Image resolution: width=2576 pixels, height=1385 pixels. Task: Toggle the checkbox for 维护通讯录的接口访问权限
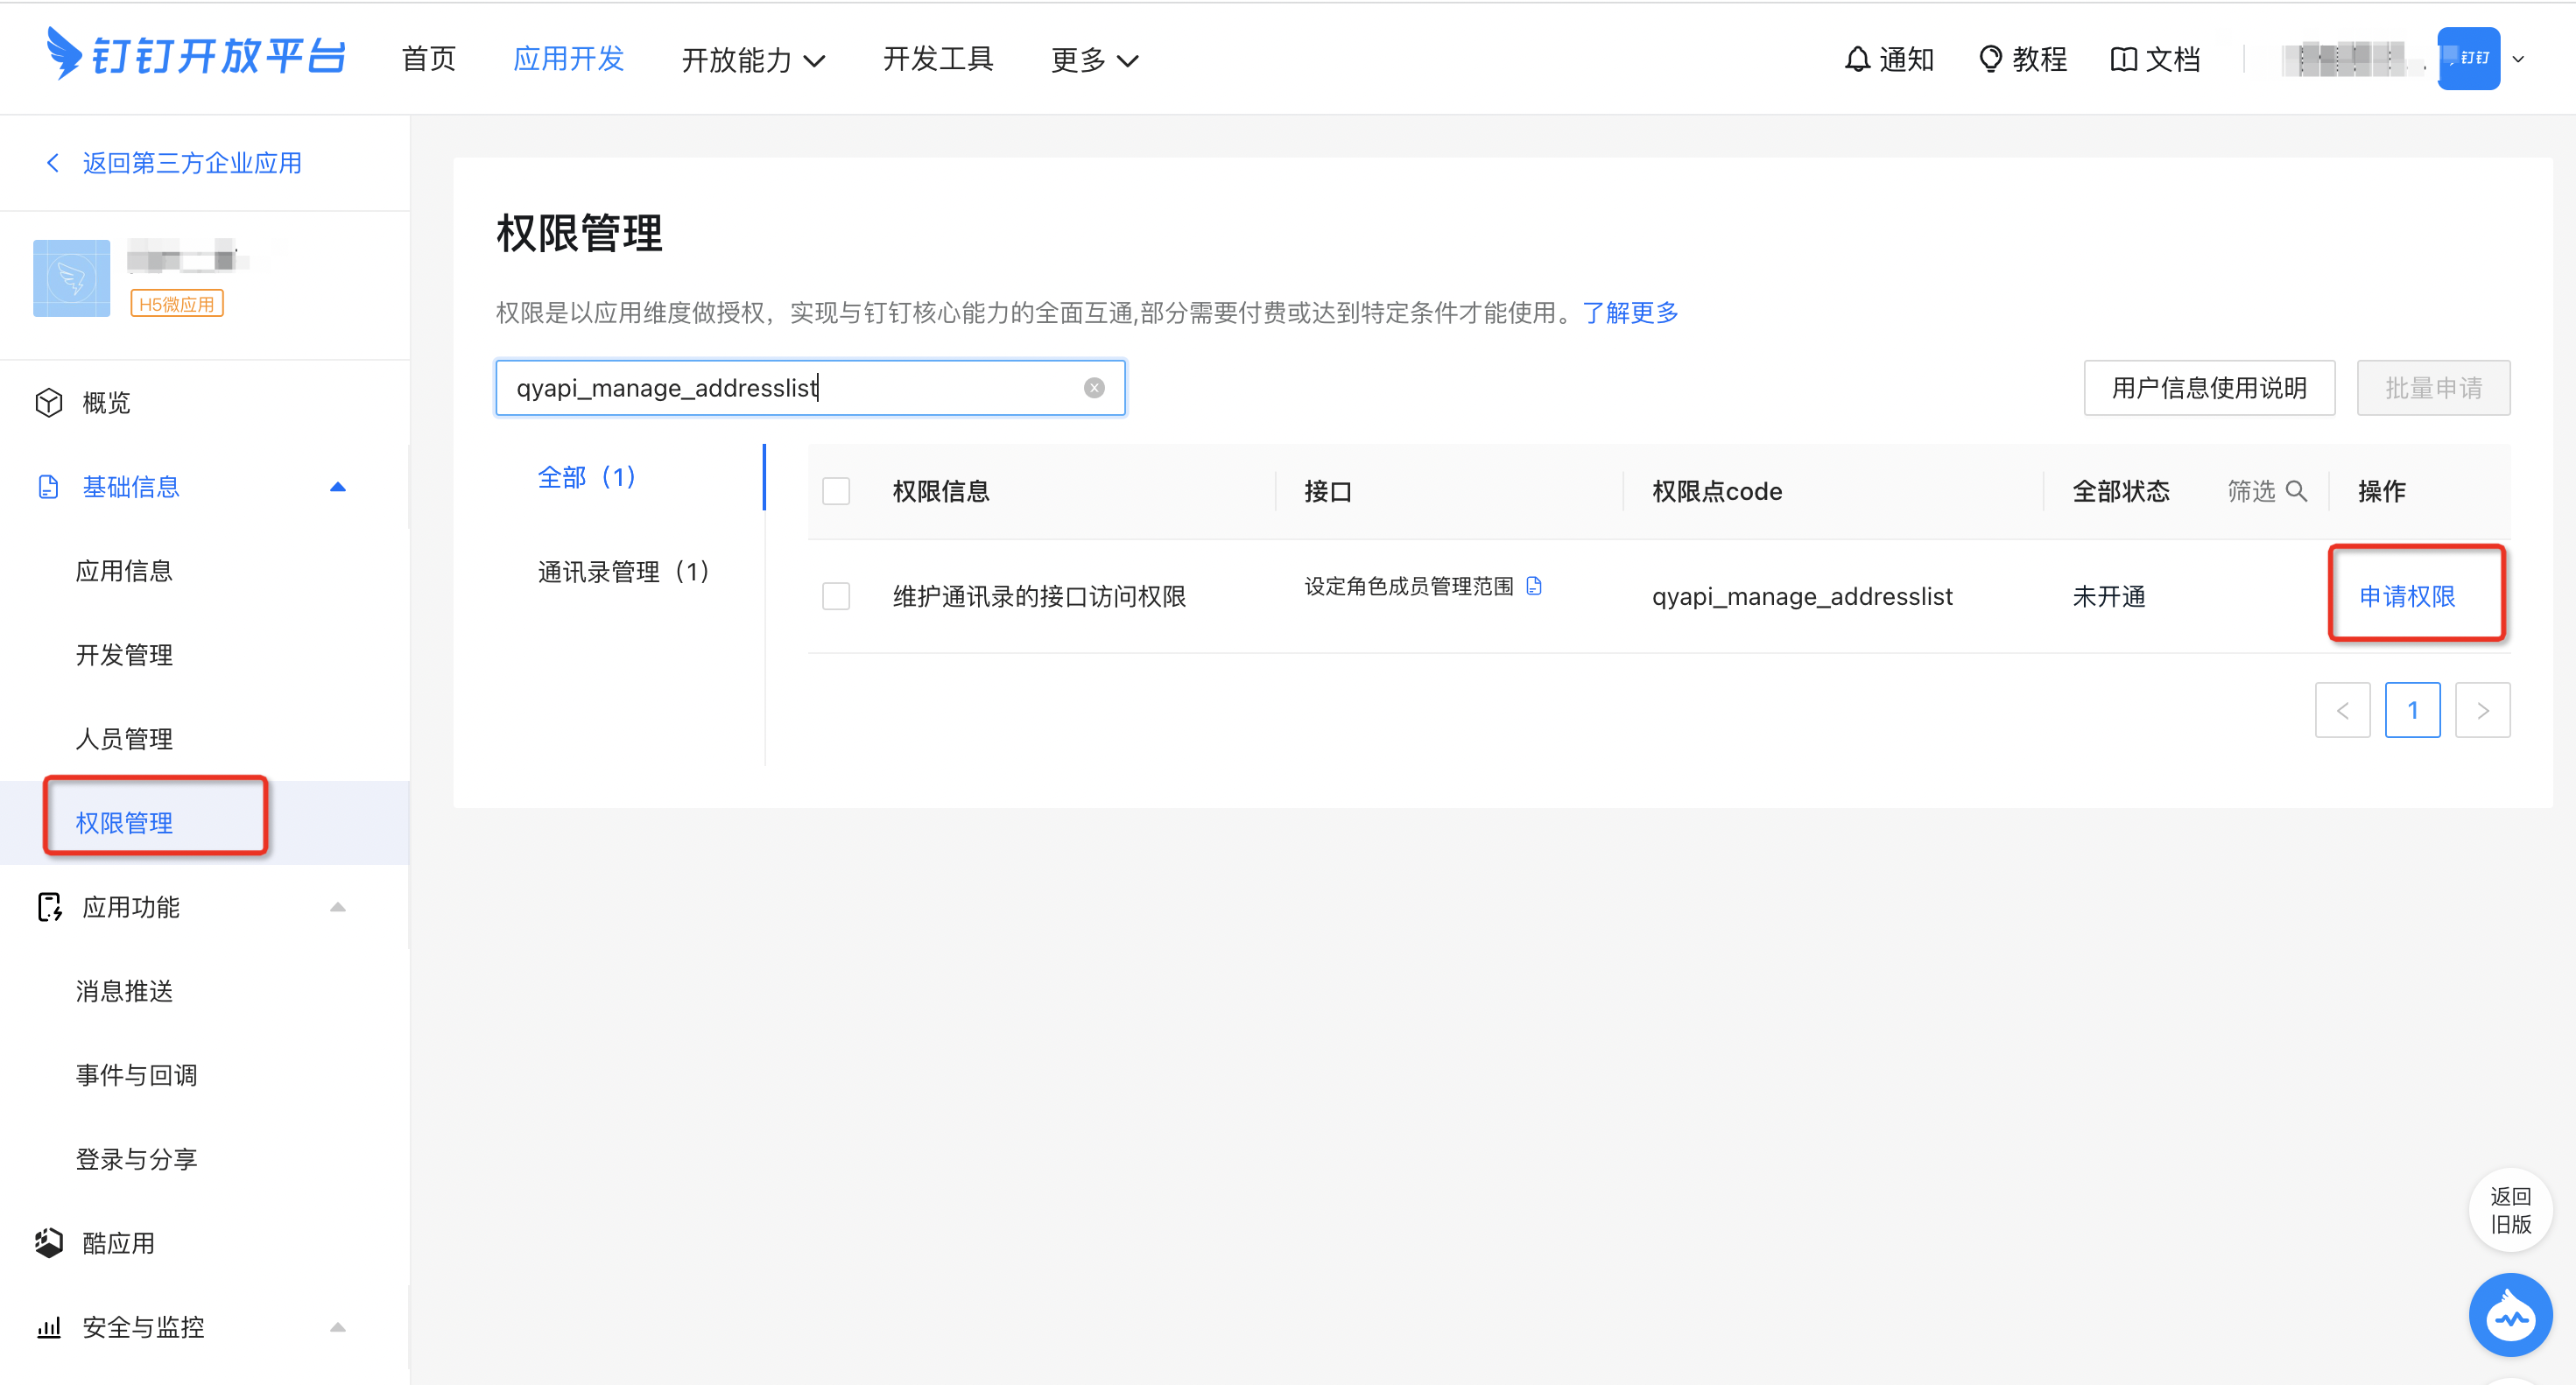pyautogui.click(x=838, y=595)
